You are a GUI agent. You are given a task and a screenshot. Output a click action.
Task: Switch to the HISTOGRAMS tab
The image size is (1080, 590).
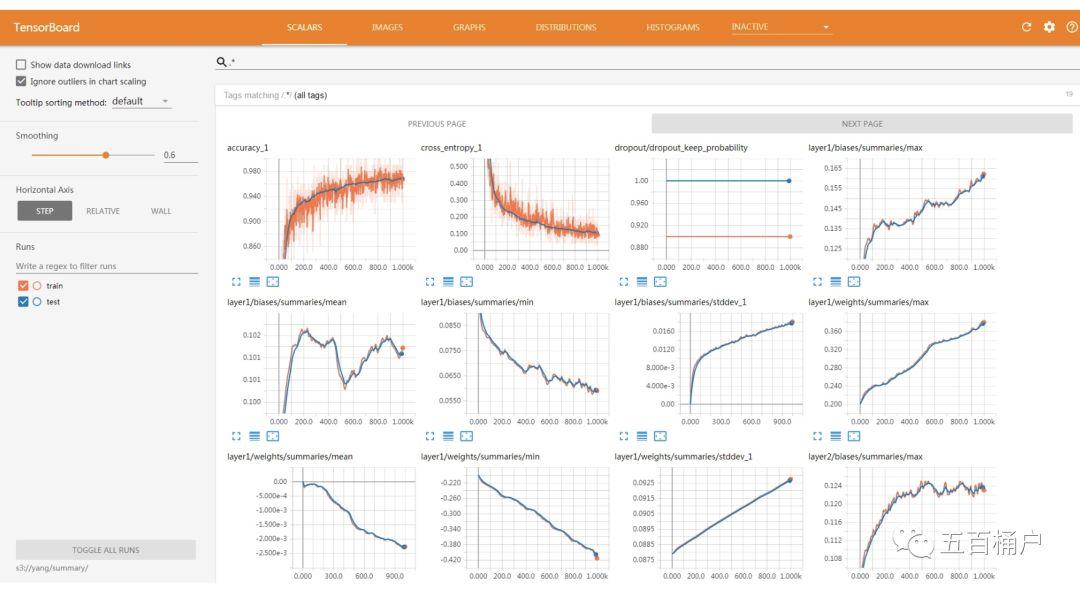[673, 28]
